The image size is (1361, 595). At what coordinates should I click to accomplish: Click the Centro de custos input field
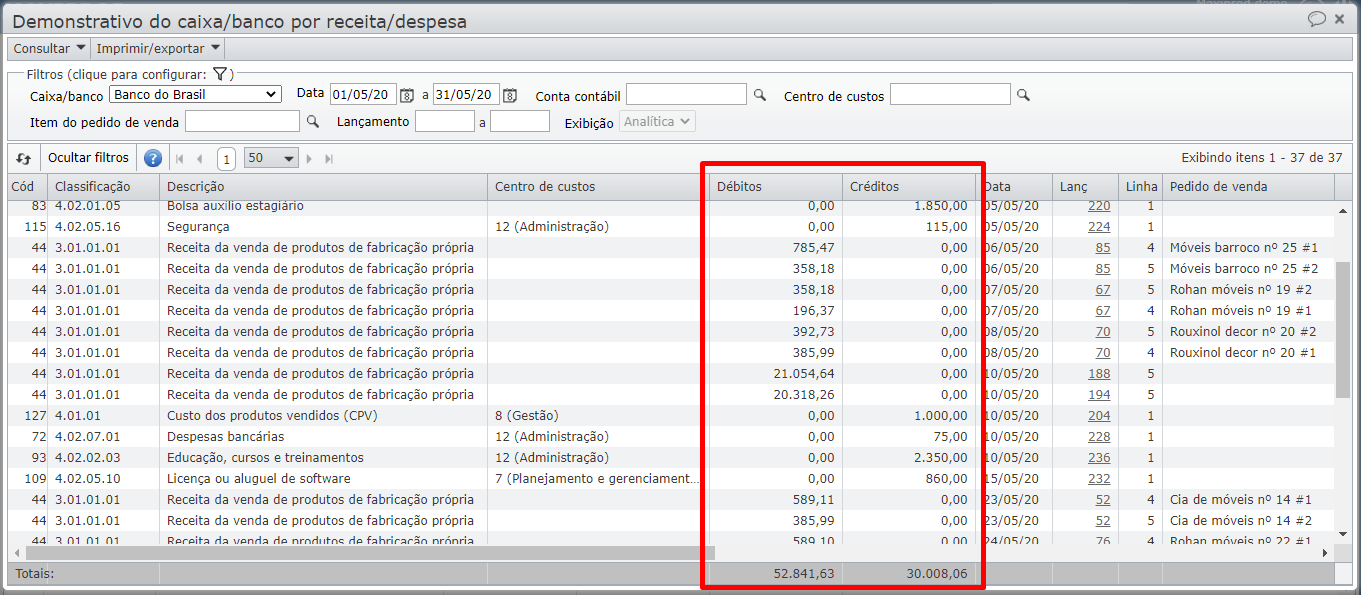pyautogui.click(x=950, y=94)
